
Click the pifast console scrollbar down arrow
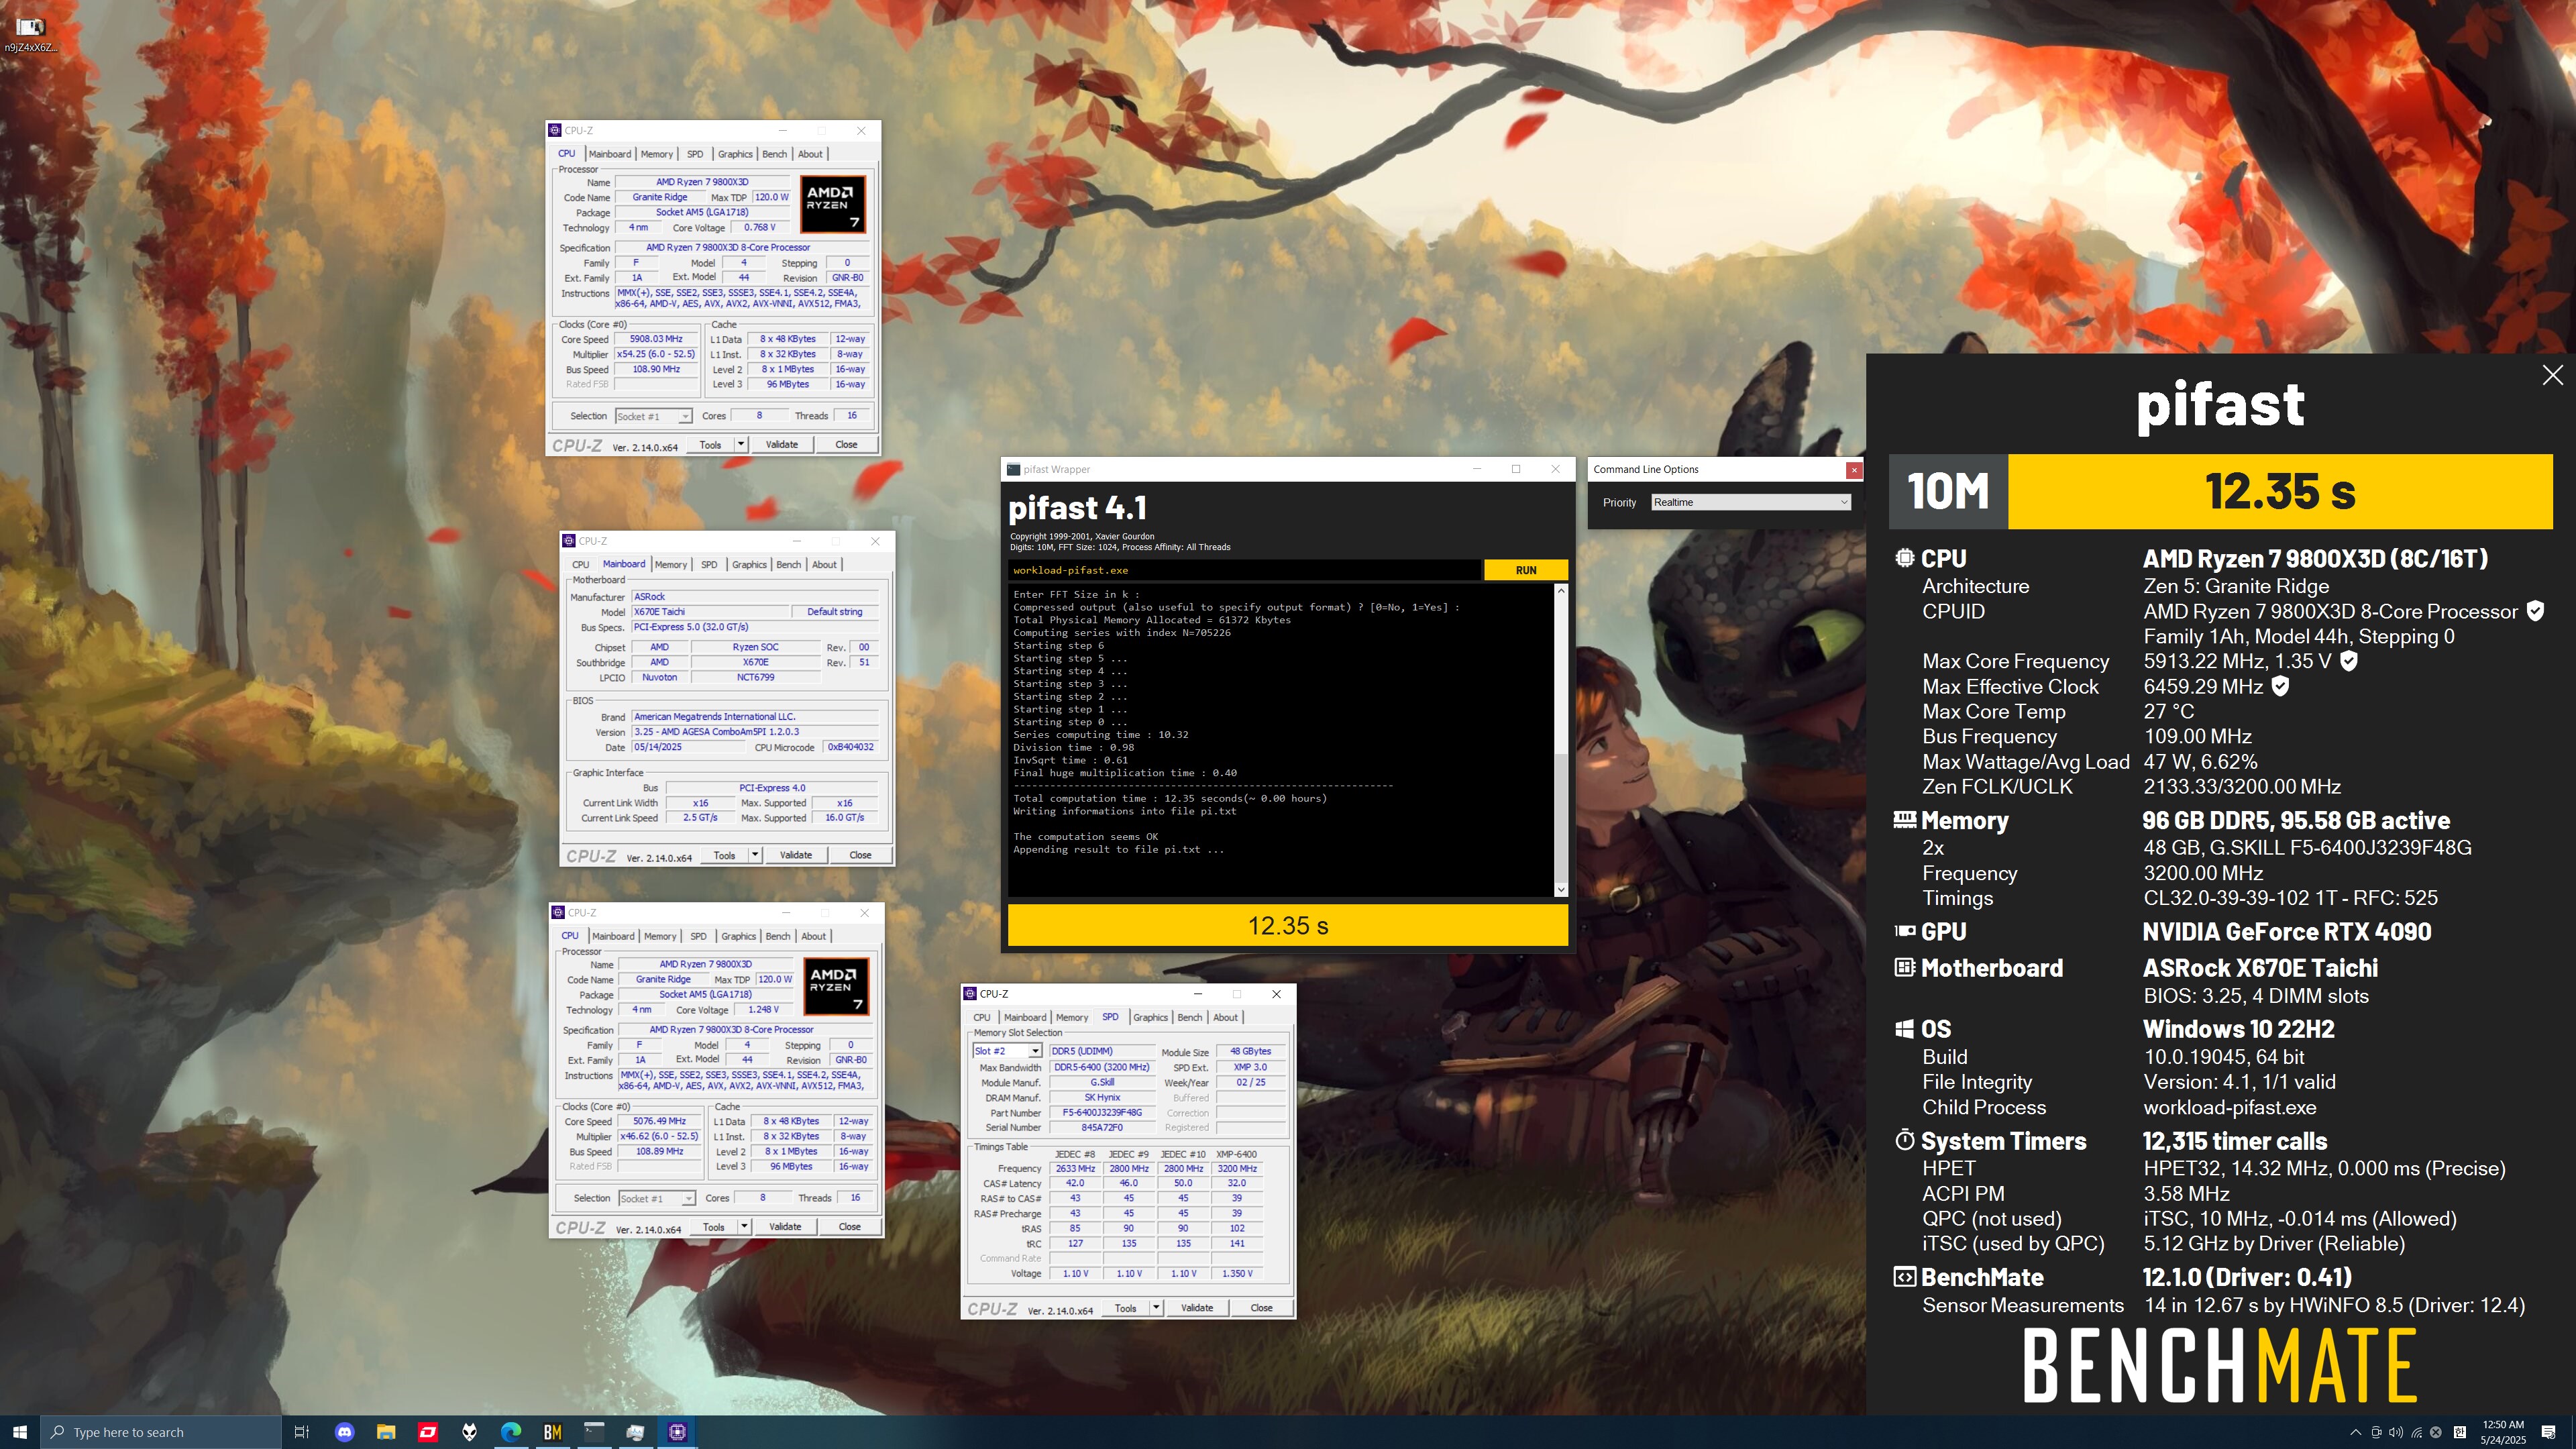pos(1560,889)
